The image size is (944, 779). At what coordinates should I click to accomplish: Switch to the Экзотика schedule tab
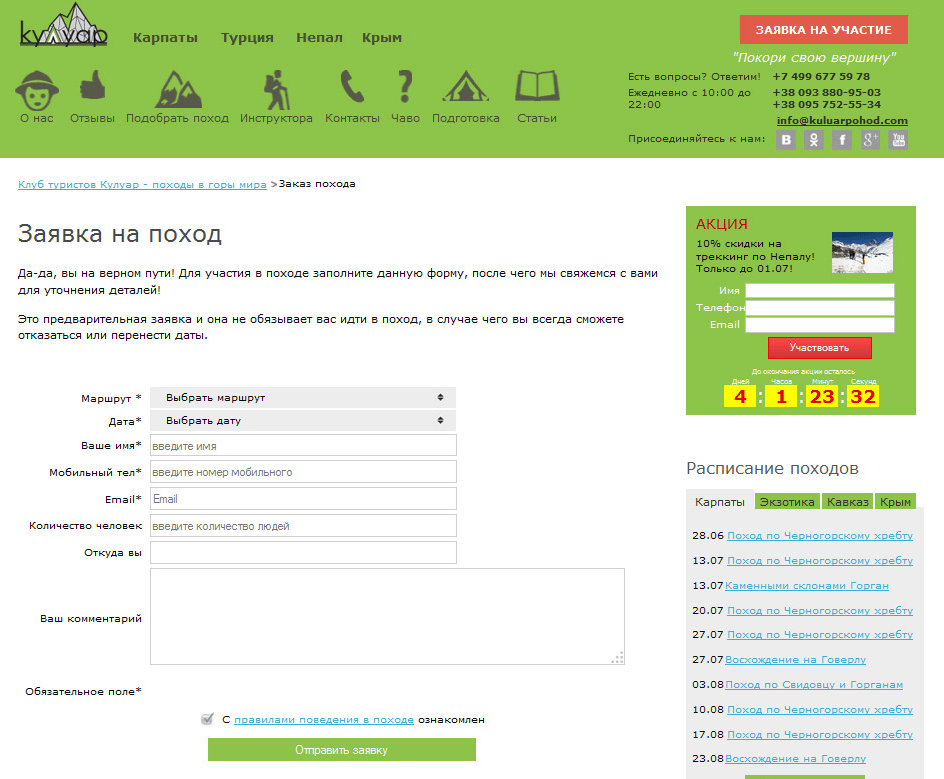click(786, 502)
